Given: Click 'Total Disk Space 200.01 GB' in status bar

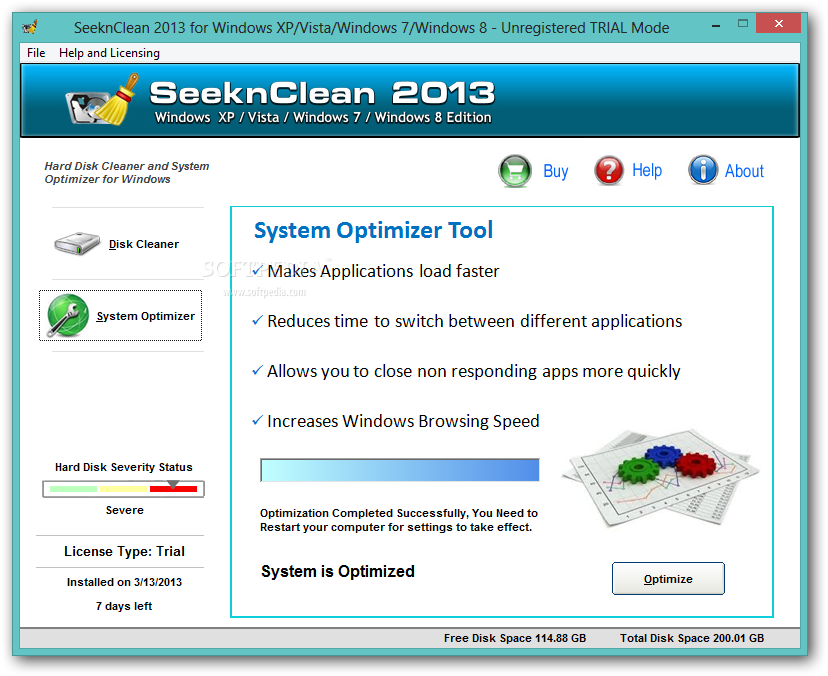Looking at the screenshot, I should coord(692,638).
